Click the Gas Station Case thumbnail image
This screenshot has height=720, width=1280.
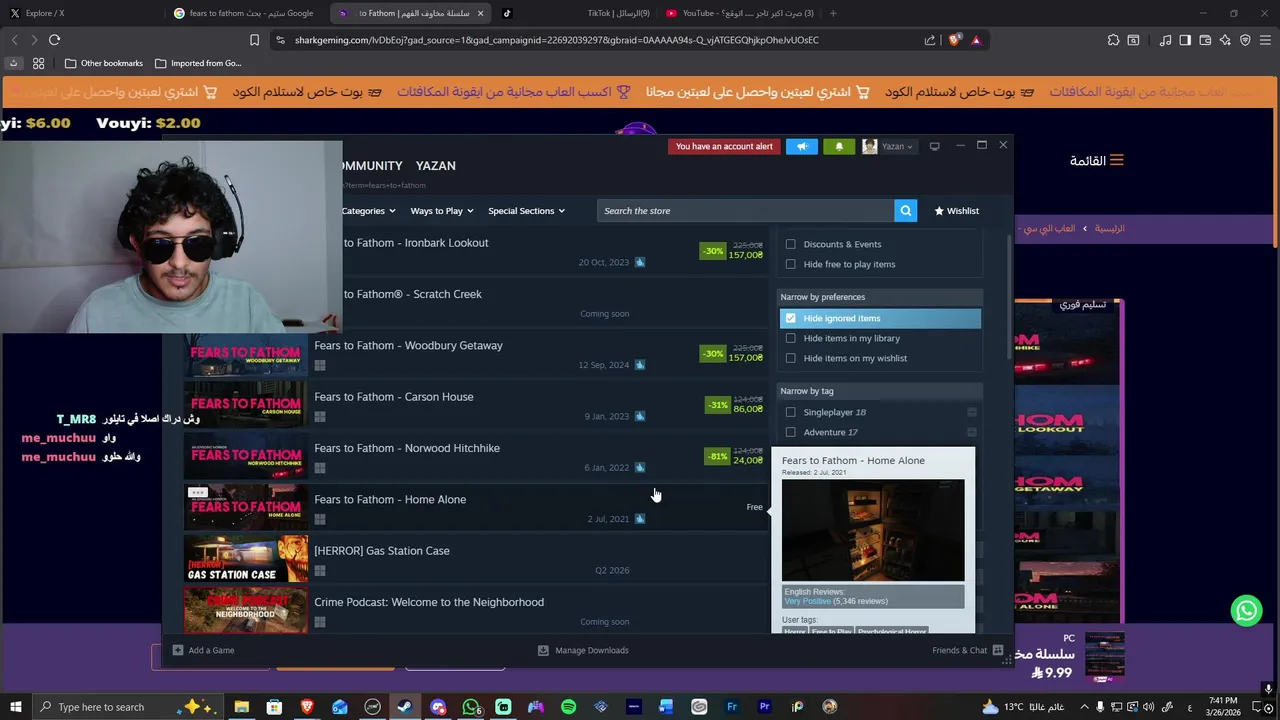[246, 559]
